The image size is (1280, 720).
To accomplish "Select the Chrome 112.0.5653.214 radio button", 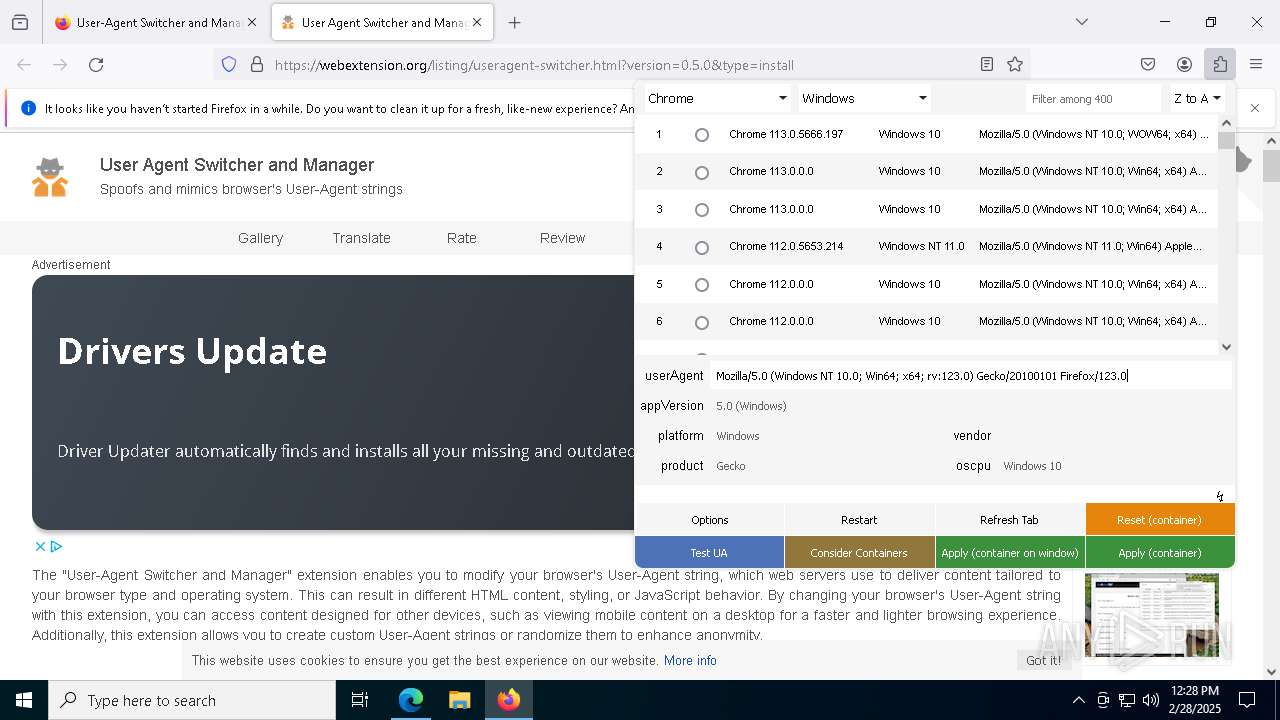I will 702,248.
